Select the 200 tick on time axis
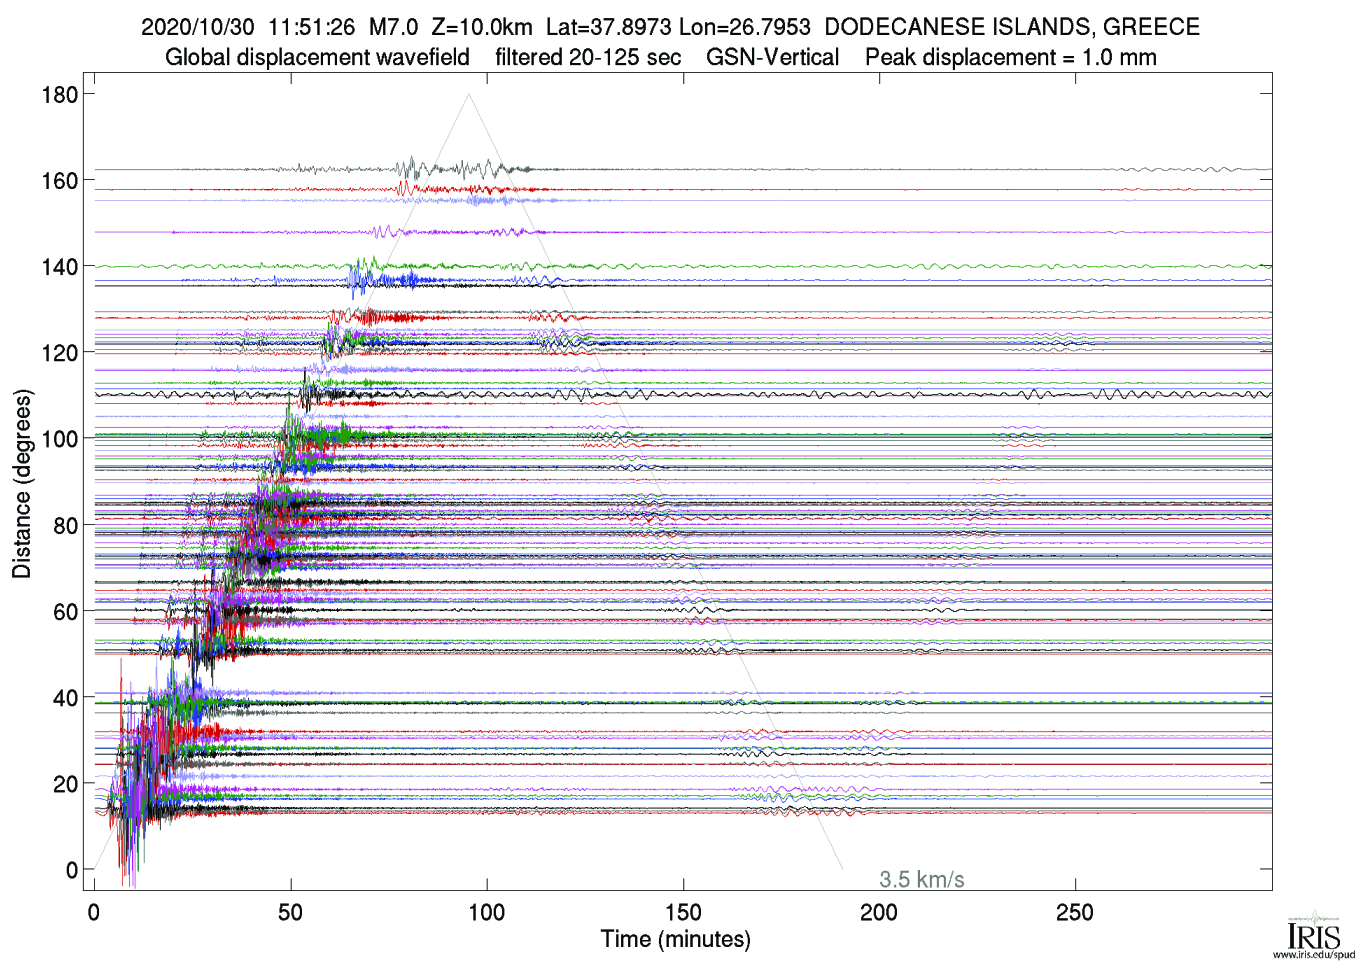This screenshot has width=1362, height=961. coord(879,912)
